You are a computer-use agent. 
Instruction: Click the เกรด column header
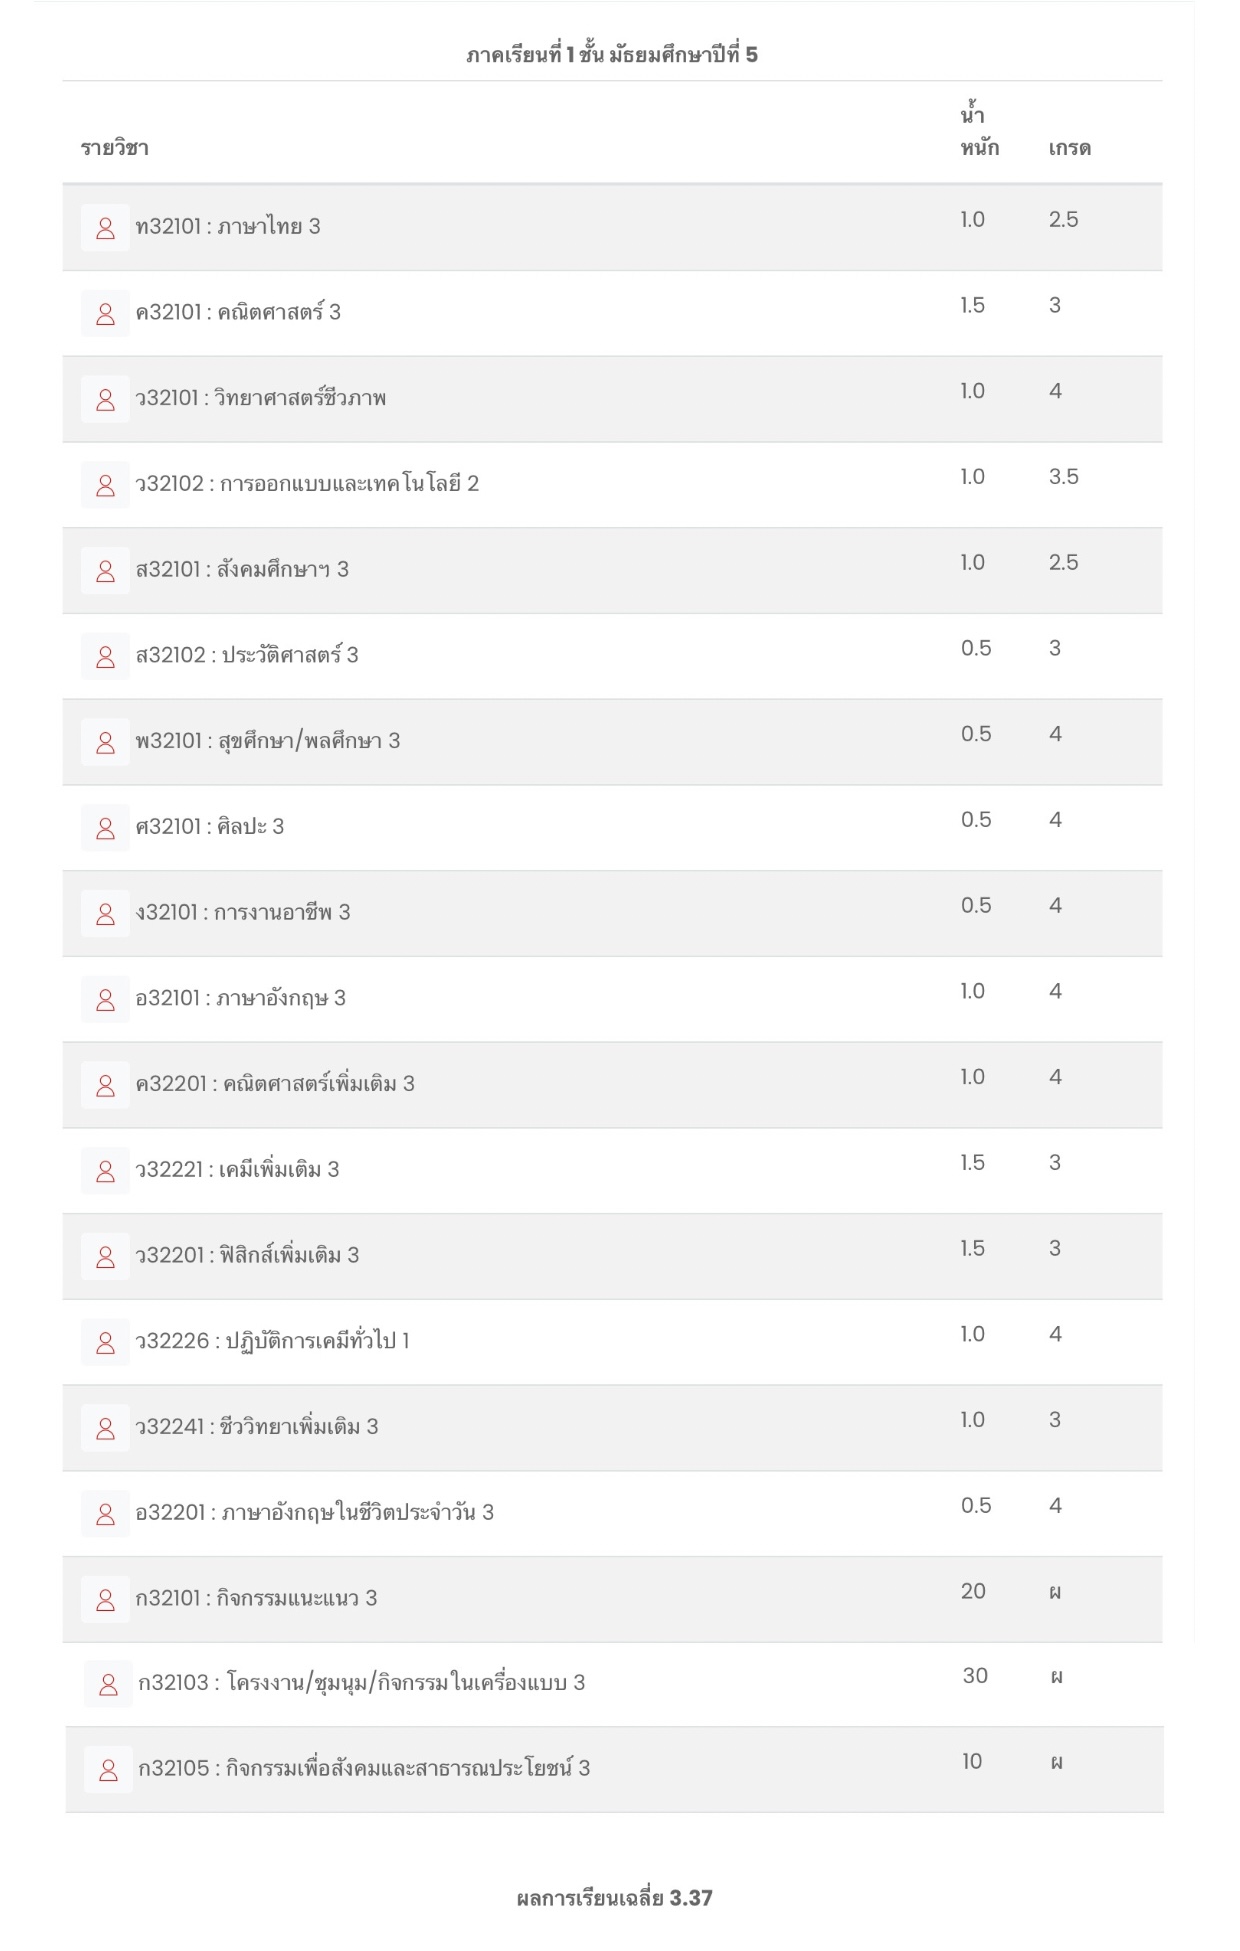pos(1069,148)
